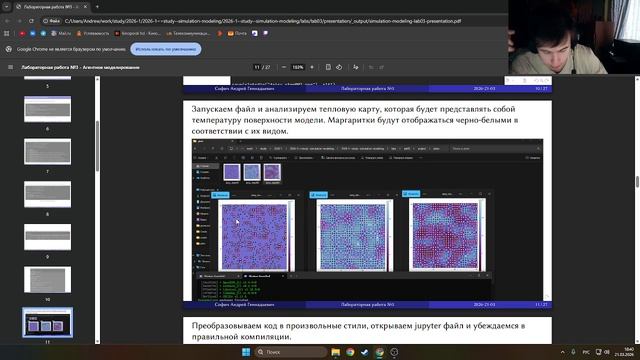This screenshot has width=640, height=360.
Task: Open the Windows Start menu
Action: 246,352
